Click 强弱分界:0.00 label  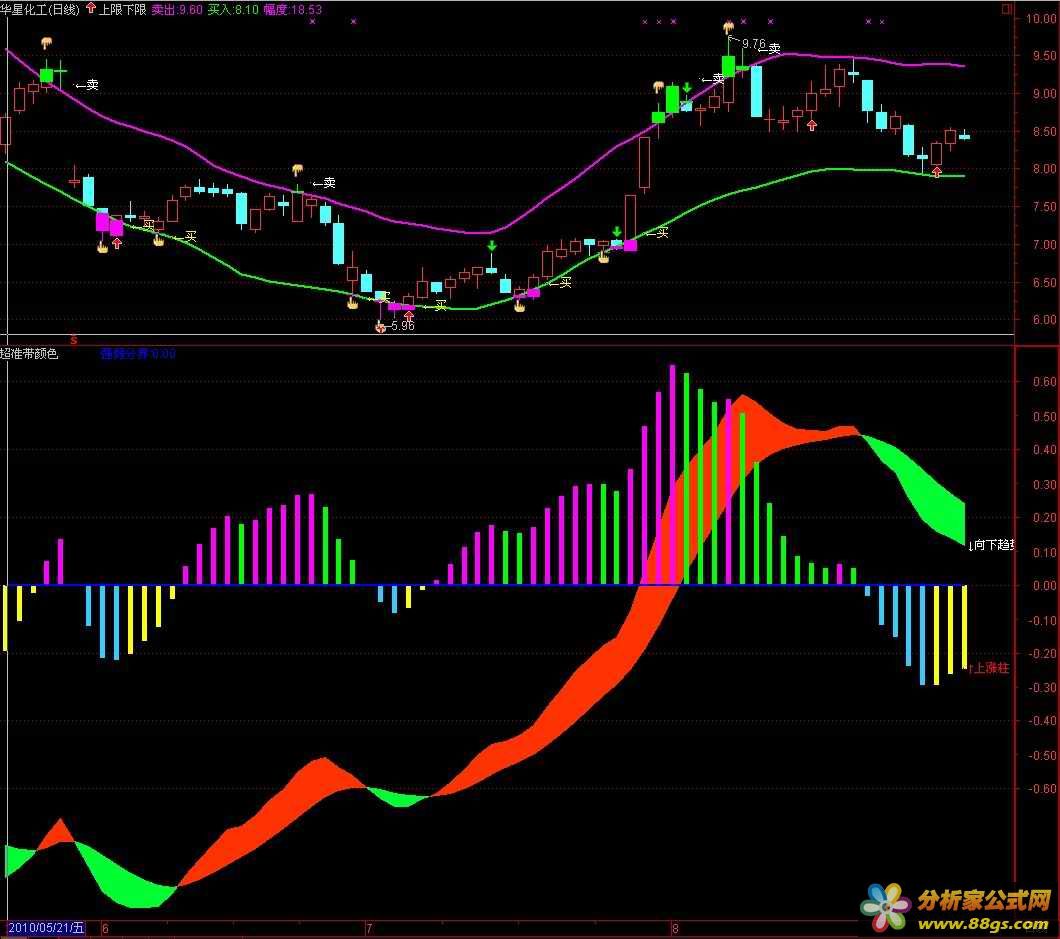[x=138, y=354]
